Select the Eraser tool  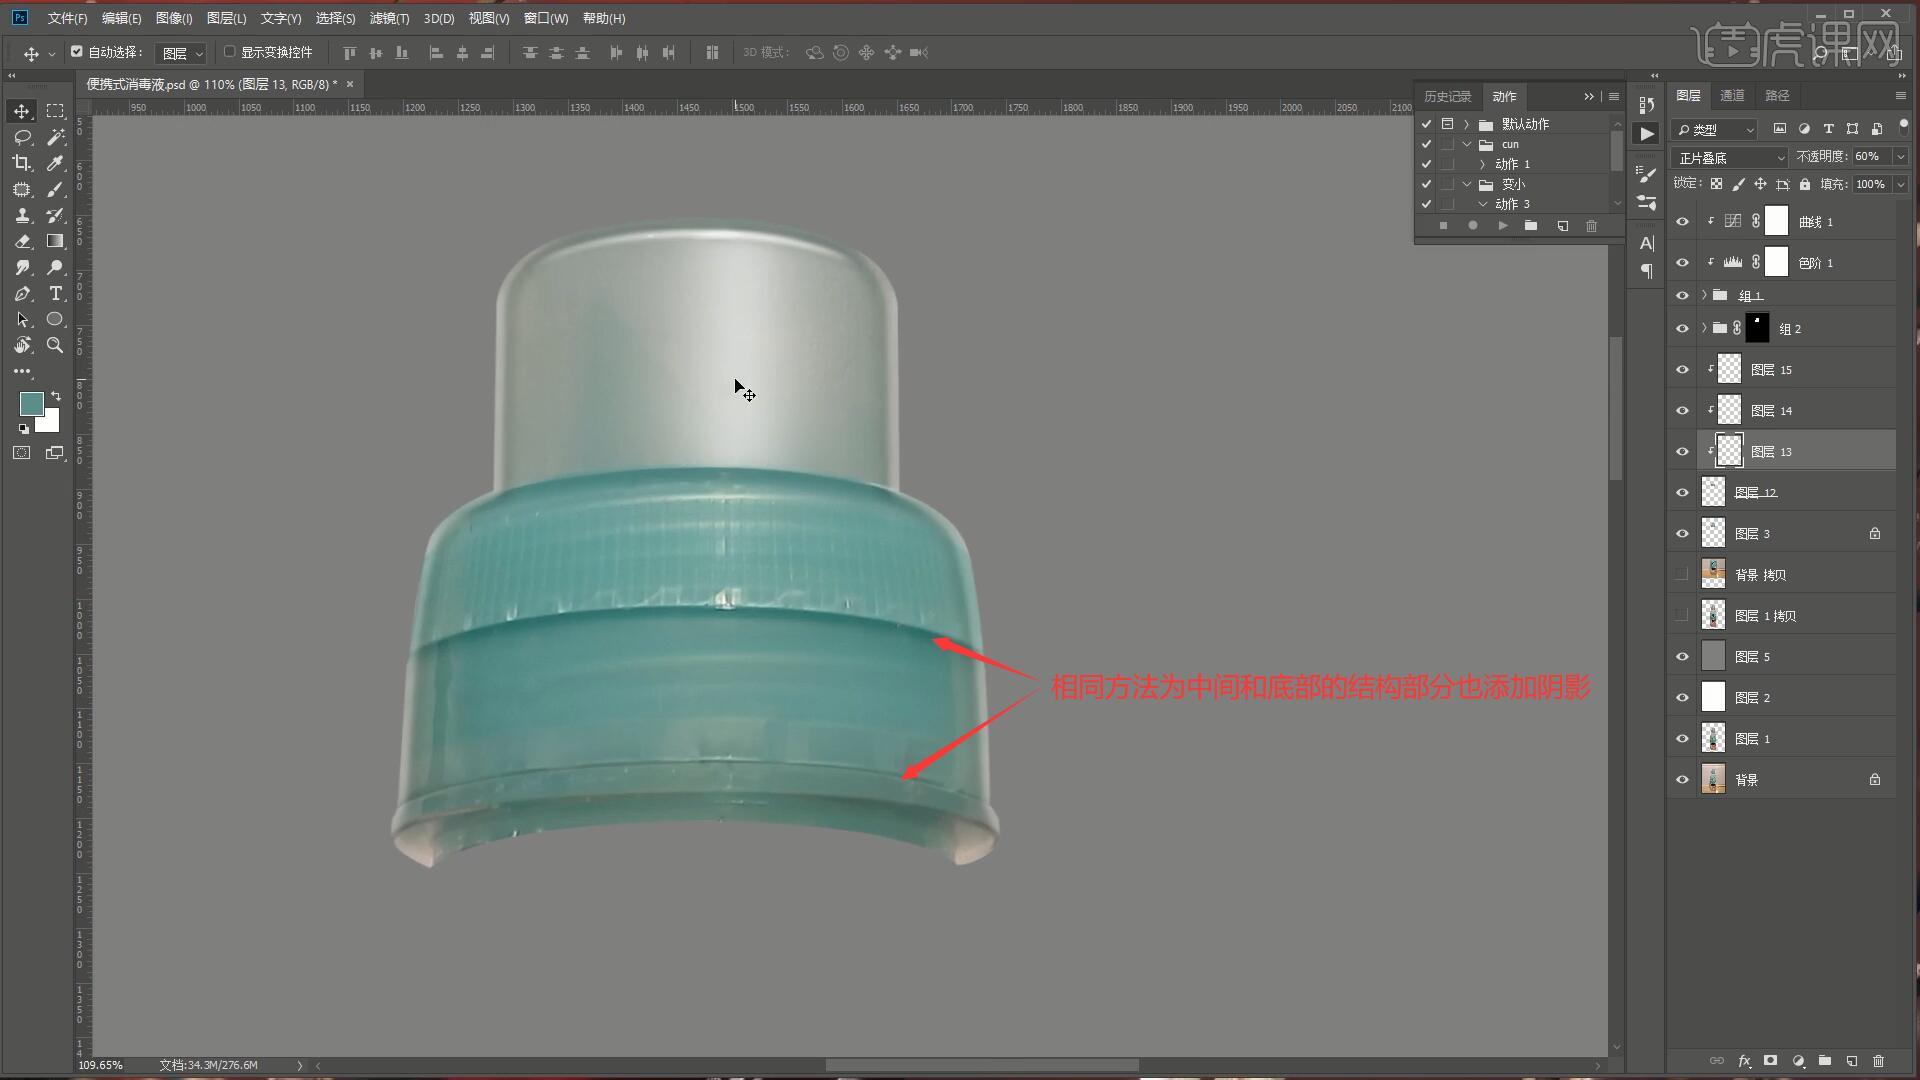pyautogui.click(x=22, y=241)
